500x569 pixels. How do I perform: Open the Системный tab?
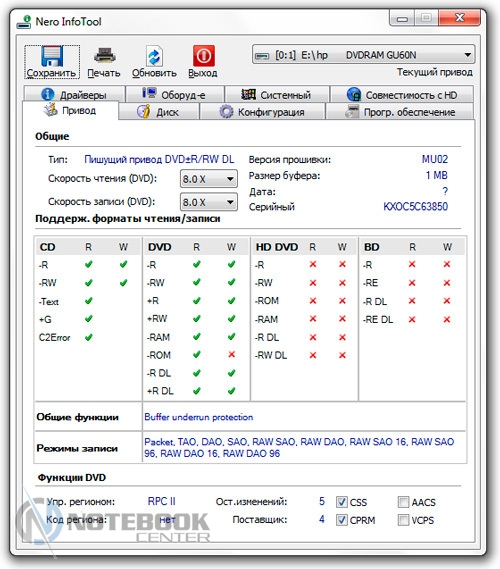coord(277,95)
